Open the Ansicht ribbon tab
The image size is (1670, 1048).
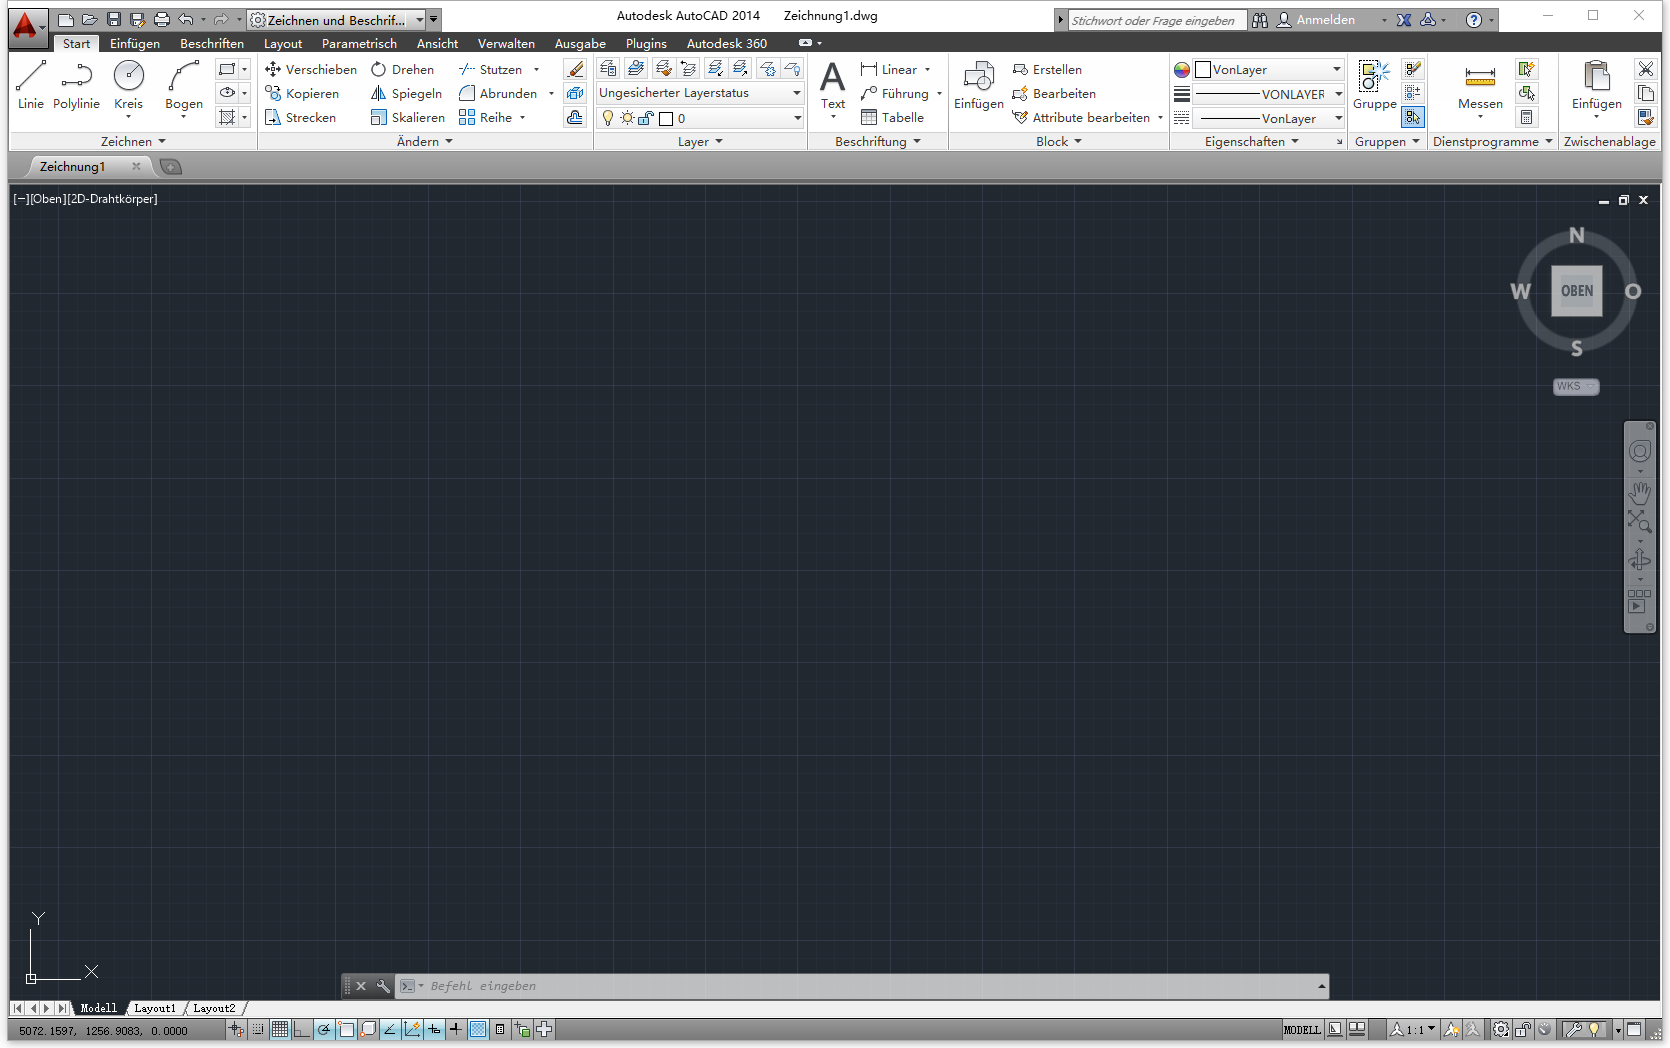437,43
